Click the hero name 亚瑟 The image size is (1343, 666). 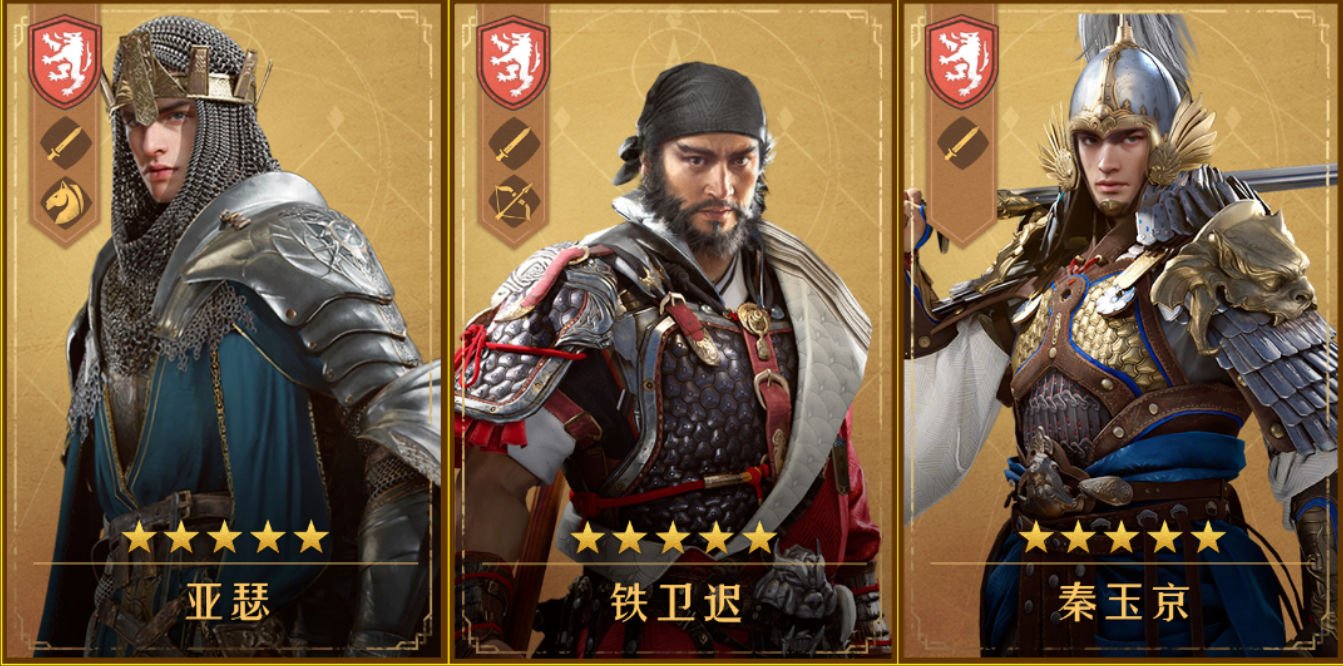(227, 602)
